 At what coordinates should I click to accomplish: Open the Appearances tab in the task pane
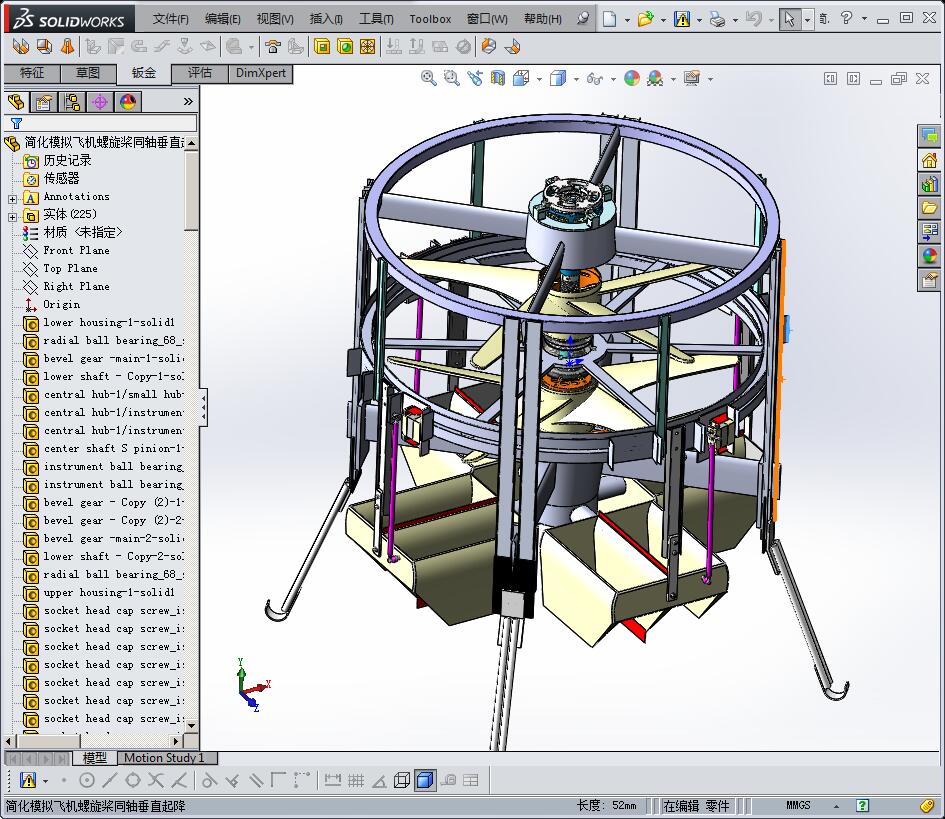point(930,256)
